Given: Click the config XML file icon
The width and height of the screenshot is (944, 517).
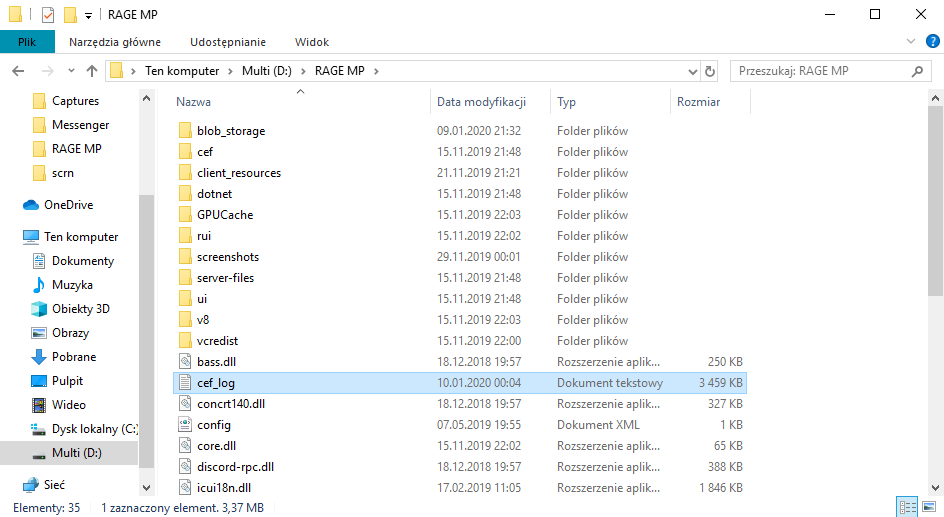Looking at the screenshot, I should point(185,425).
